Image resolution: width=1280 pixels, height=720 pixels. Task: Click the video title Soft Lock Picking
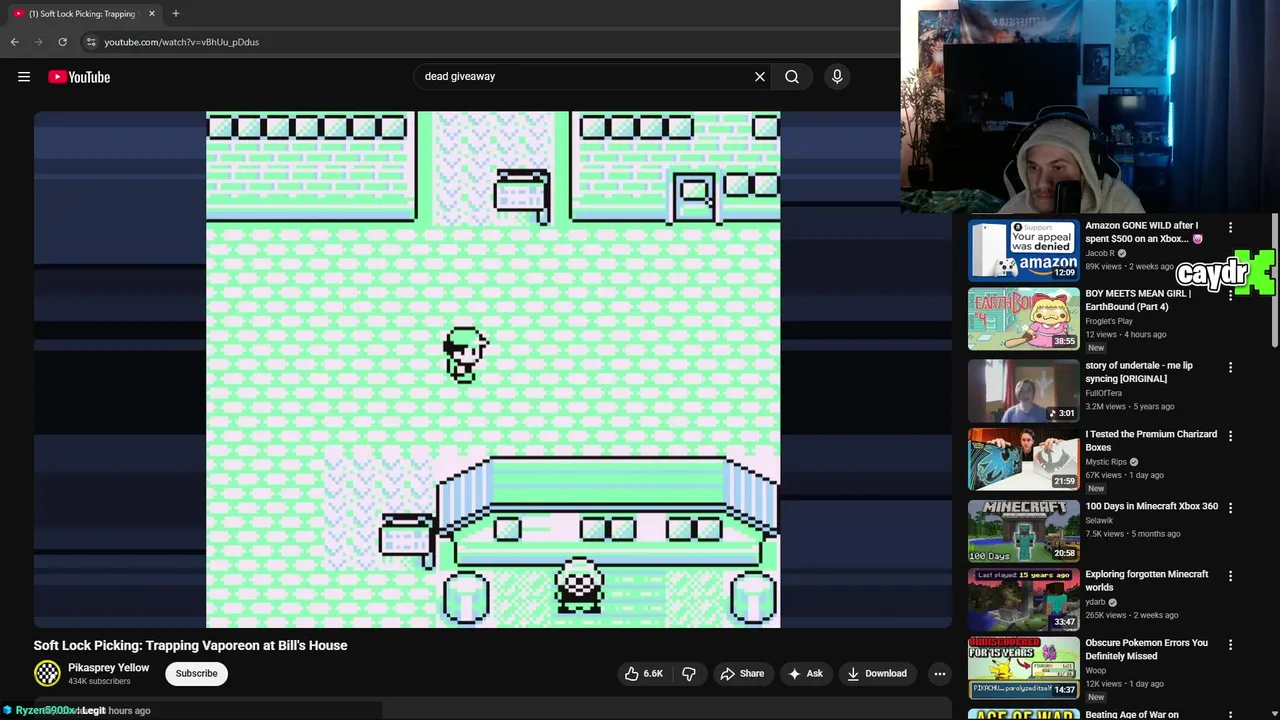[191, 645]
